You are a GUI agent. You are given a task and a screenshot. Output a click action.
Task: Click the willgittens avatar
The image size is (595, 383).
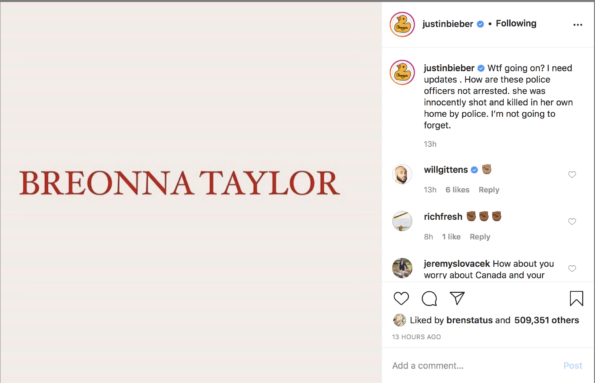[x=402, y=174]
